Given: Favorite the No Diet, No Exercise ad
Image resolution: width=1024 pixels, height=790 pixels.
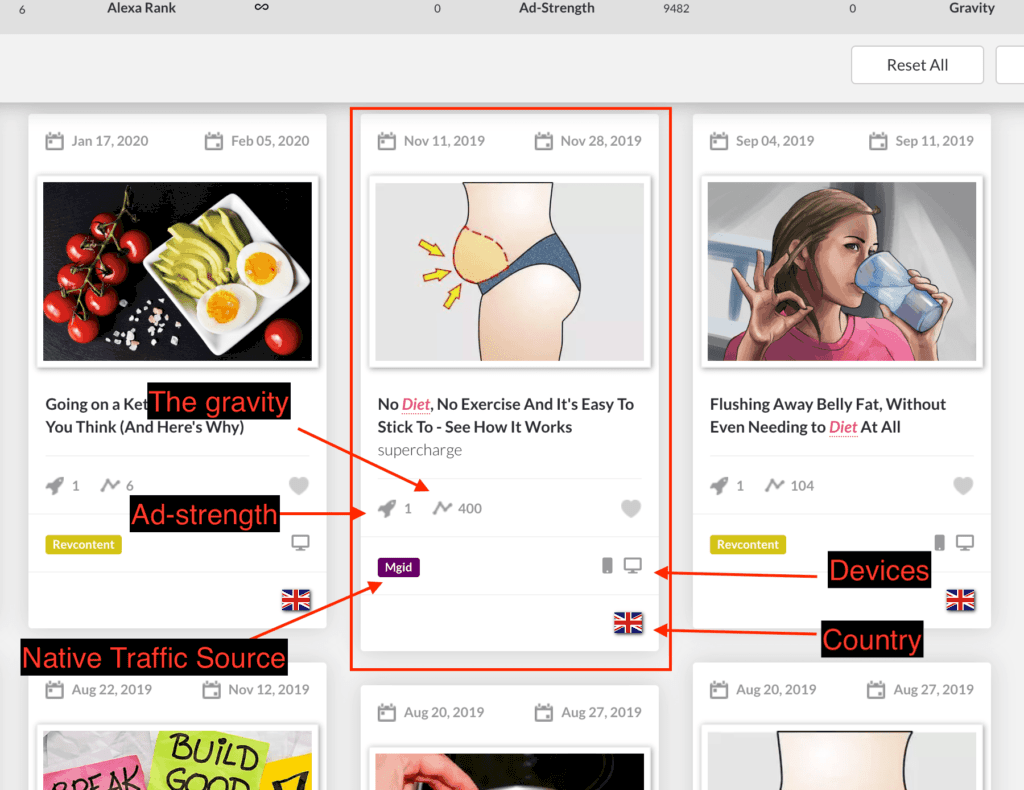Looking at the screenshot, I should [x=631, y=509].
